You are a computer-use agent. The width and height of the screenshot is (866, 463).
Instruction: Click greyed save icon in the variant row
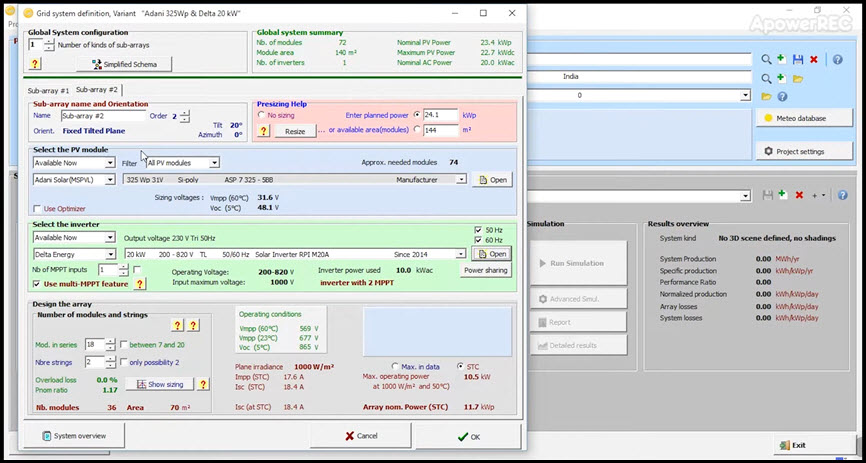767,195
